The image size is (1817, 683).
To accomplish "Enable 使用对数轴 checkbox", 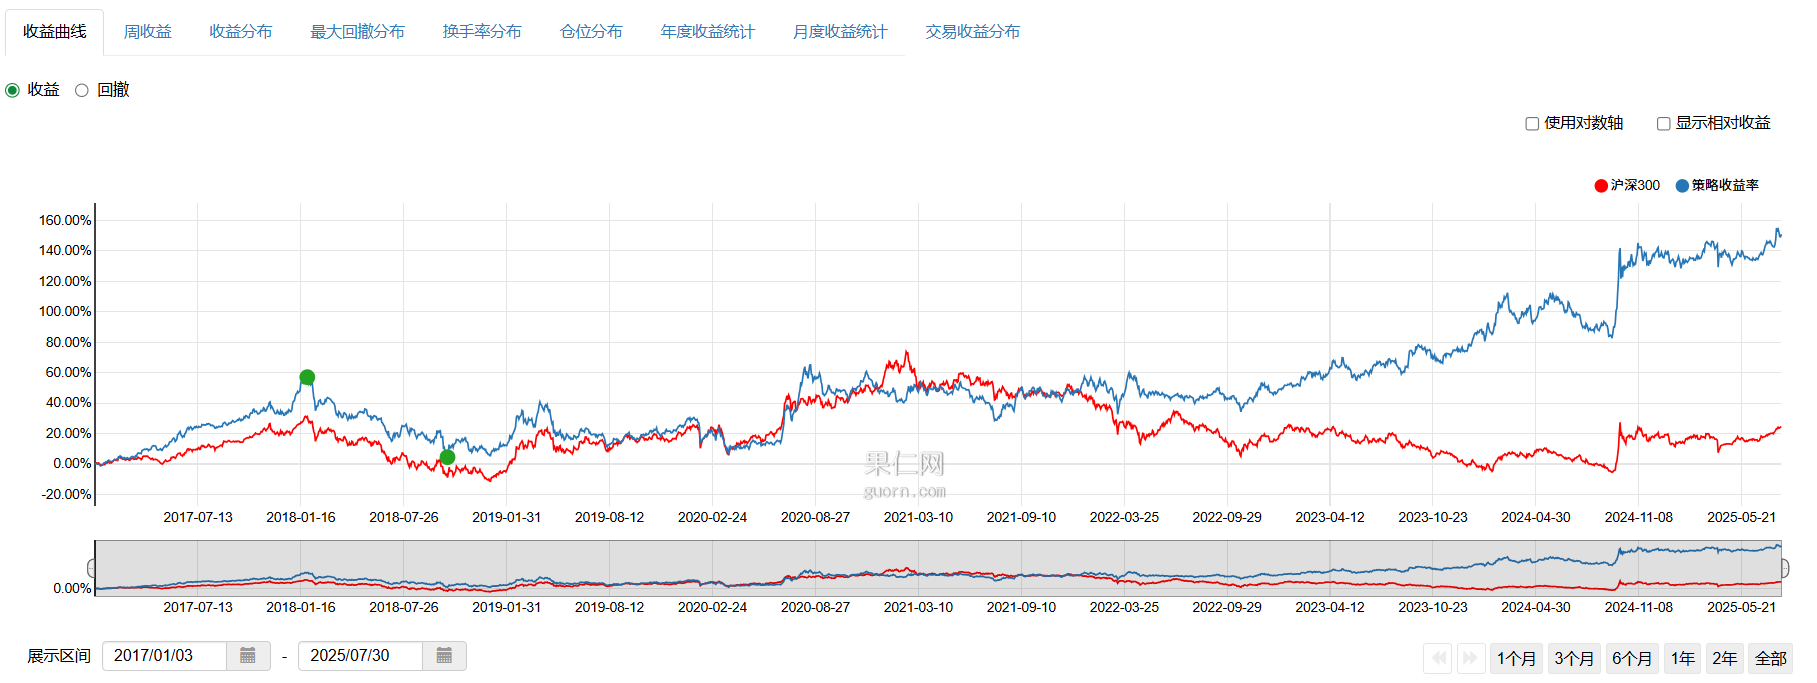I will point(1532,124).
